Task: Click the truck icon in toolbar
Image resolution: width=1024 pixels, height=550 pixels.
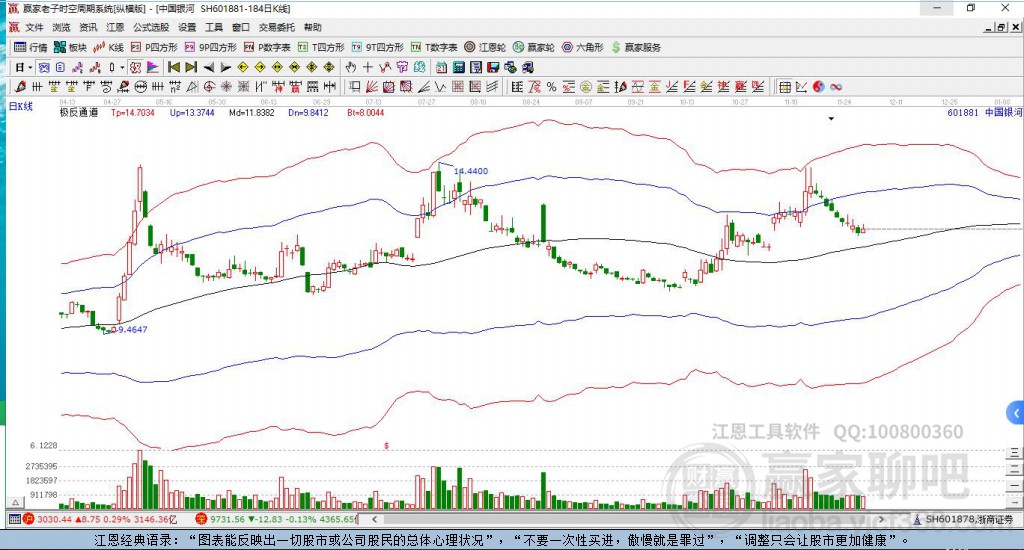Action: click(527, 67)
